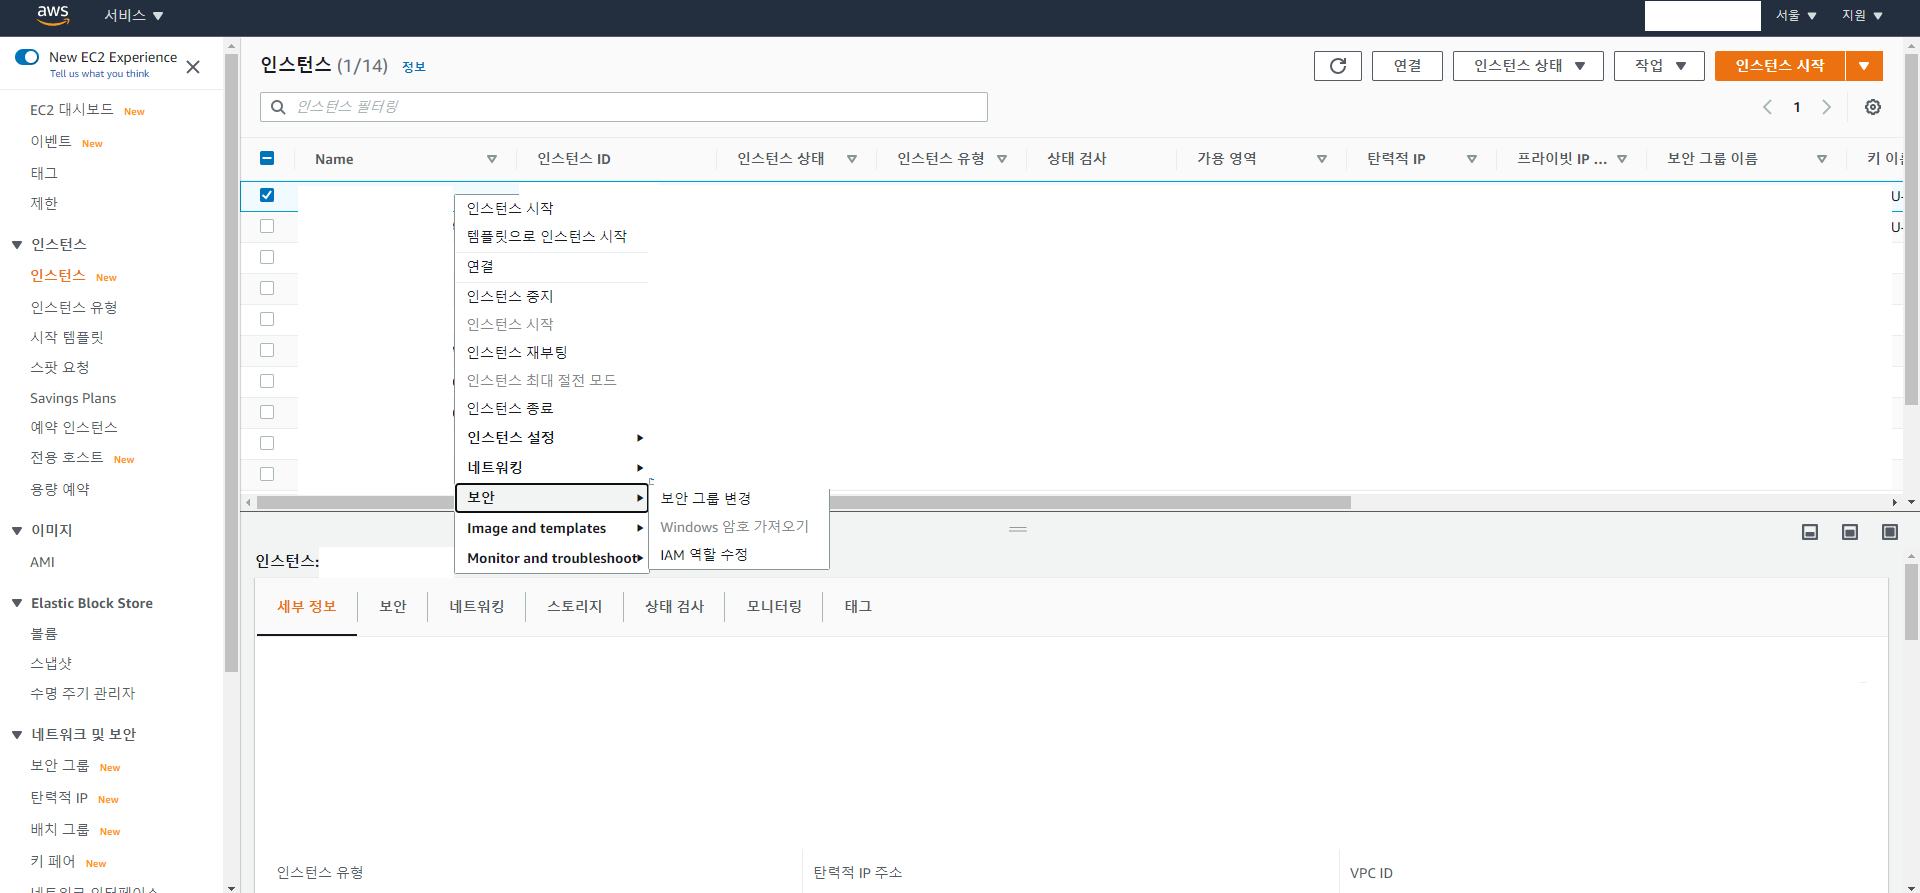Open the 서비스 dropdown menu
This screenshot has height=893, width=1920.
point(134,15)
